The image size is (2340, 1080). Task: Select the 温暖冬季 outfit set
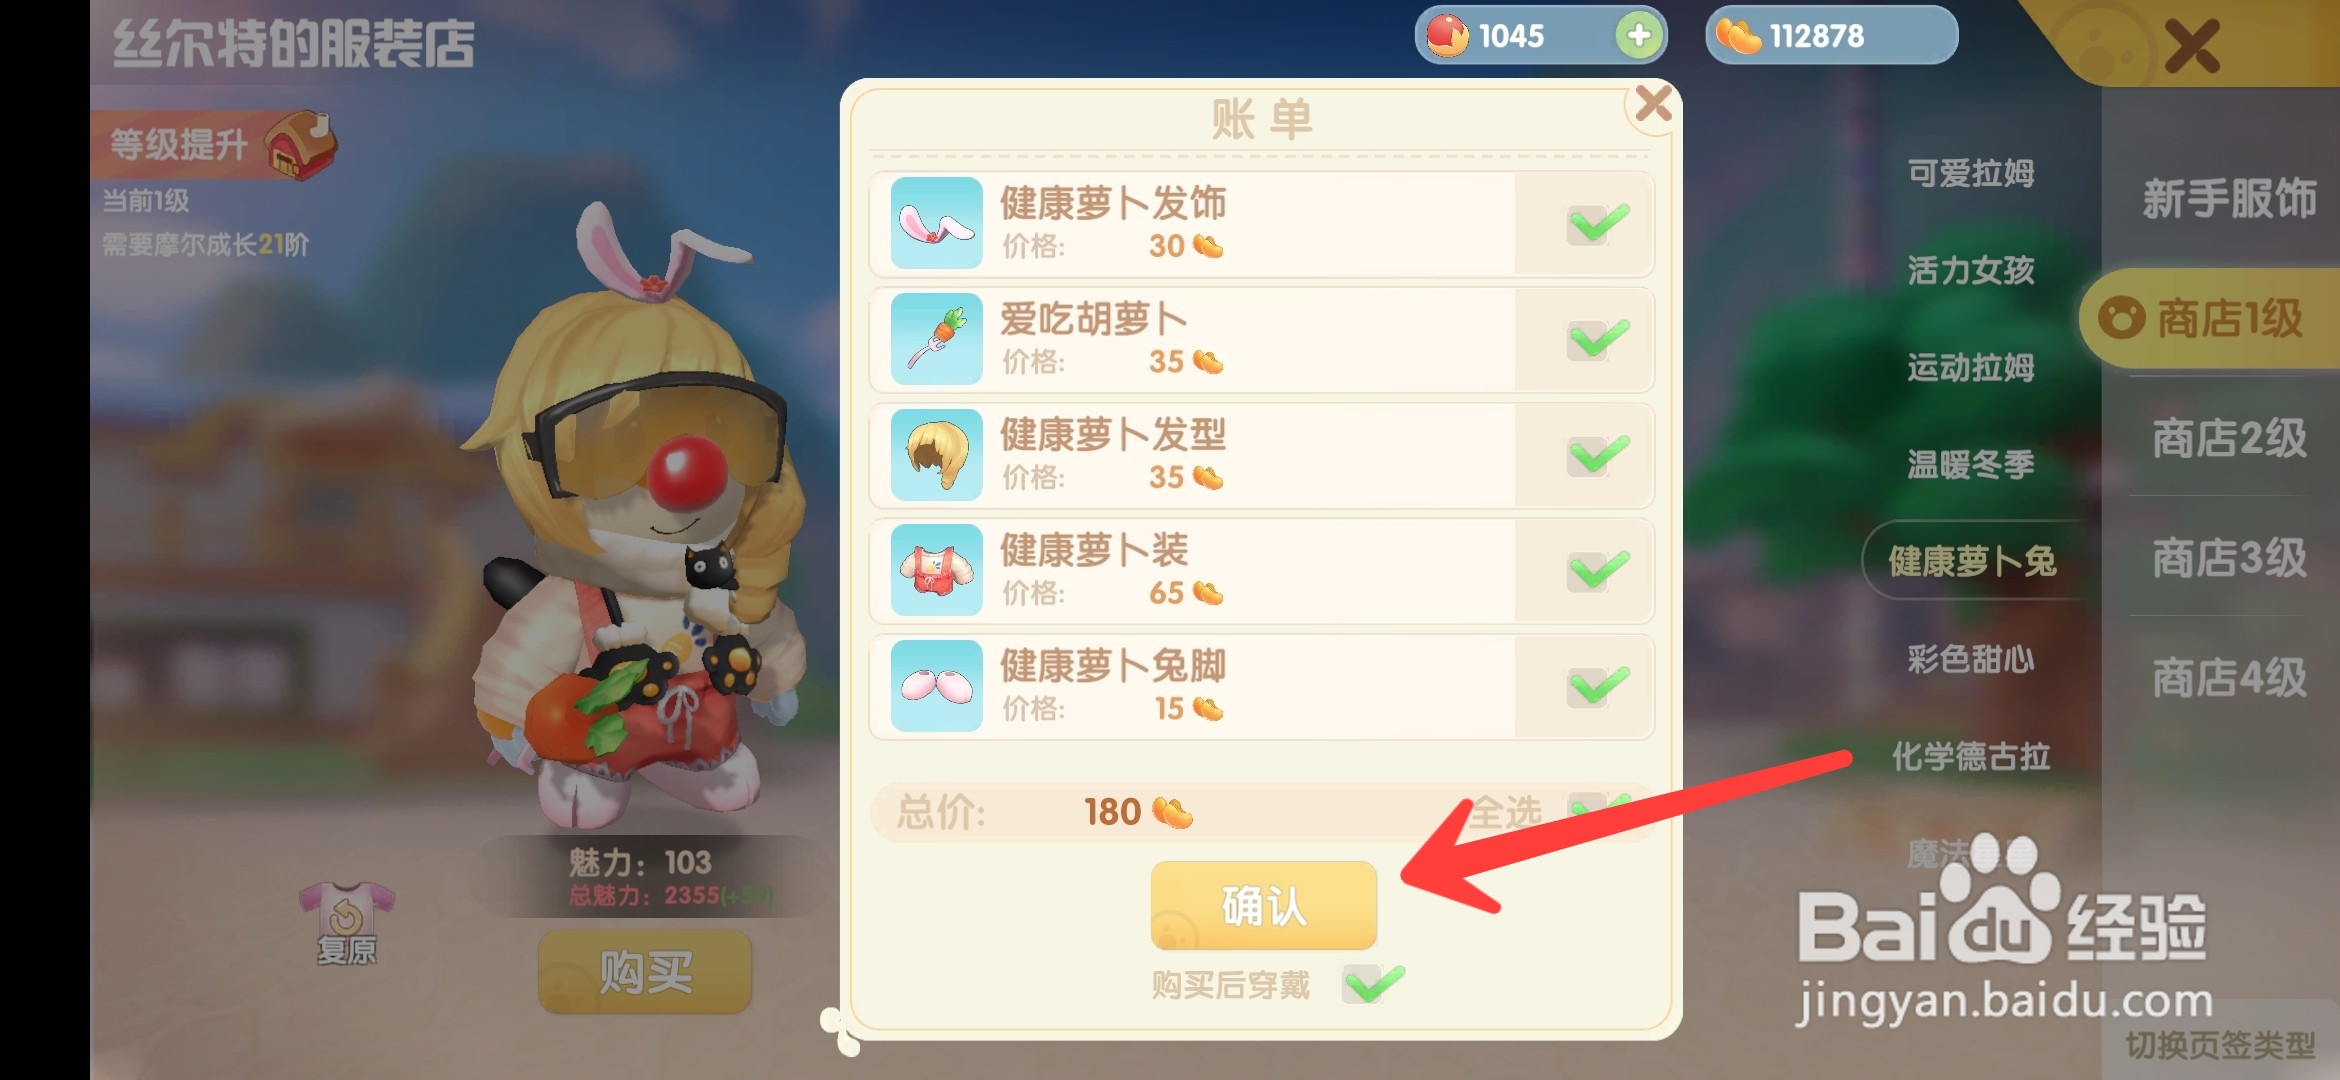1971,464
